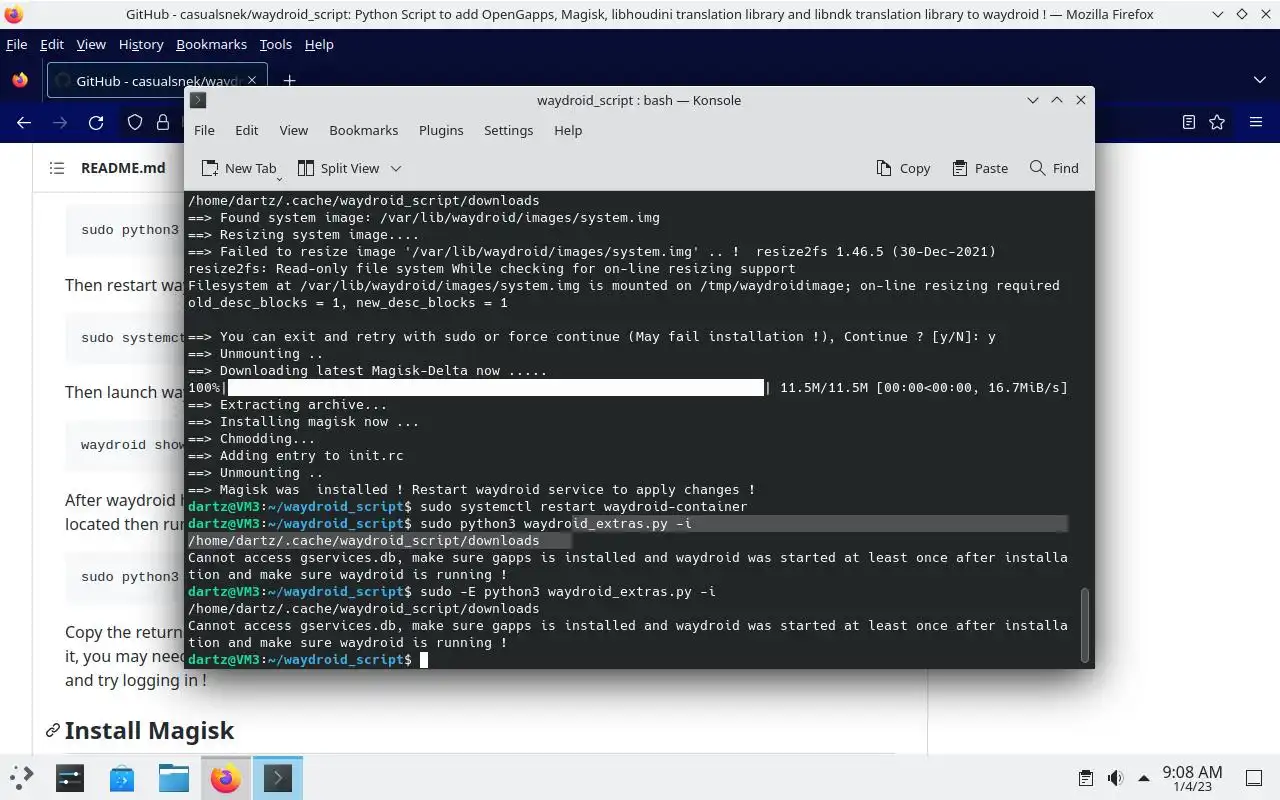Screen dimensions: 1280x800
Task: Open Firefox Help menu
Action: (x=319, y=44)
